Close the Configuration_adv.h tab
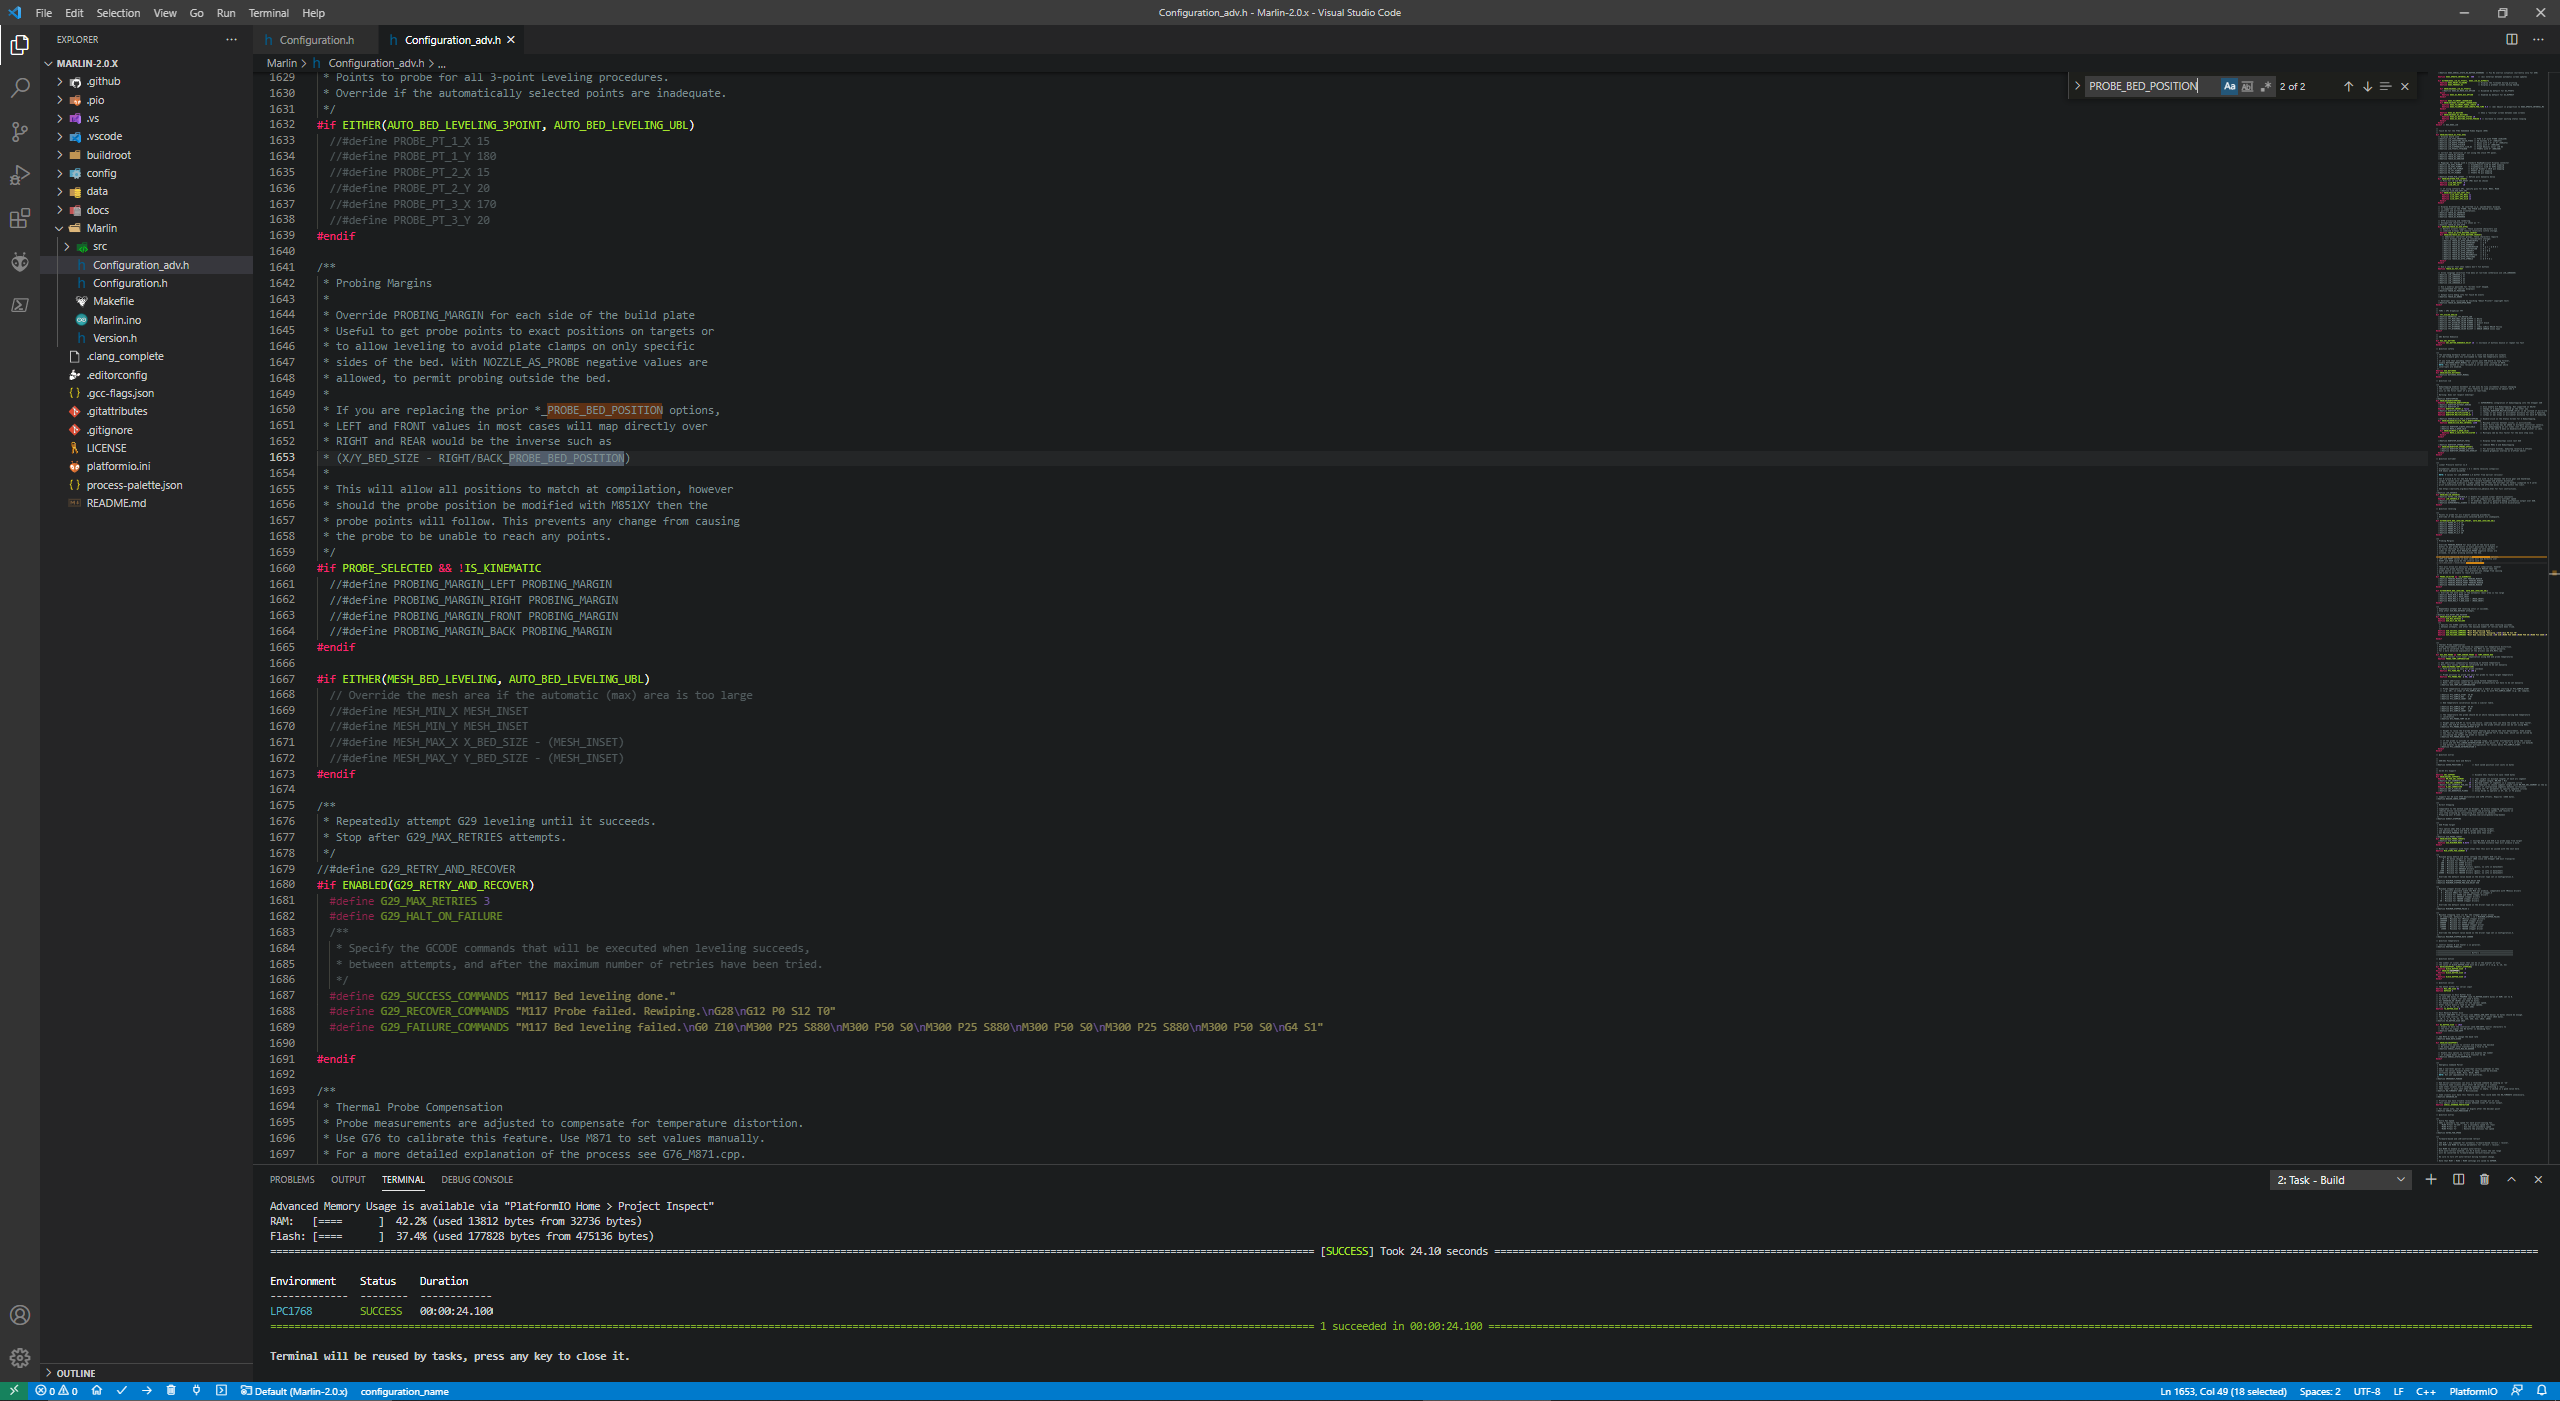The height and width of the screenshot is (1401, 2560). coord(511,40)
